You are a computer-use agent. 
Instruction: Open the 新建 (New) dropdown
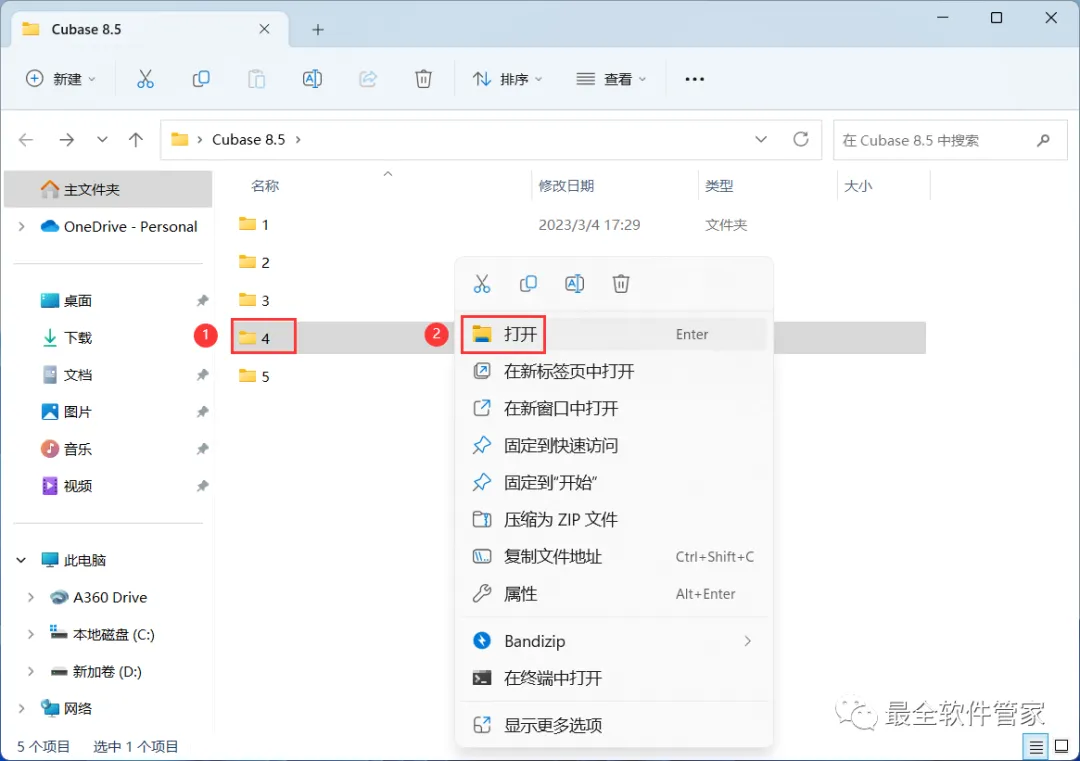61,79
